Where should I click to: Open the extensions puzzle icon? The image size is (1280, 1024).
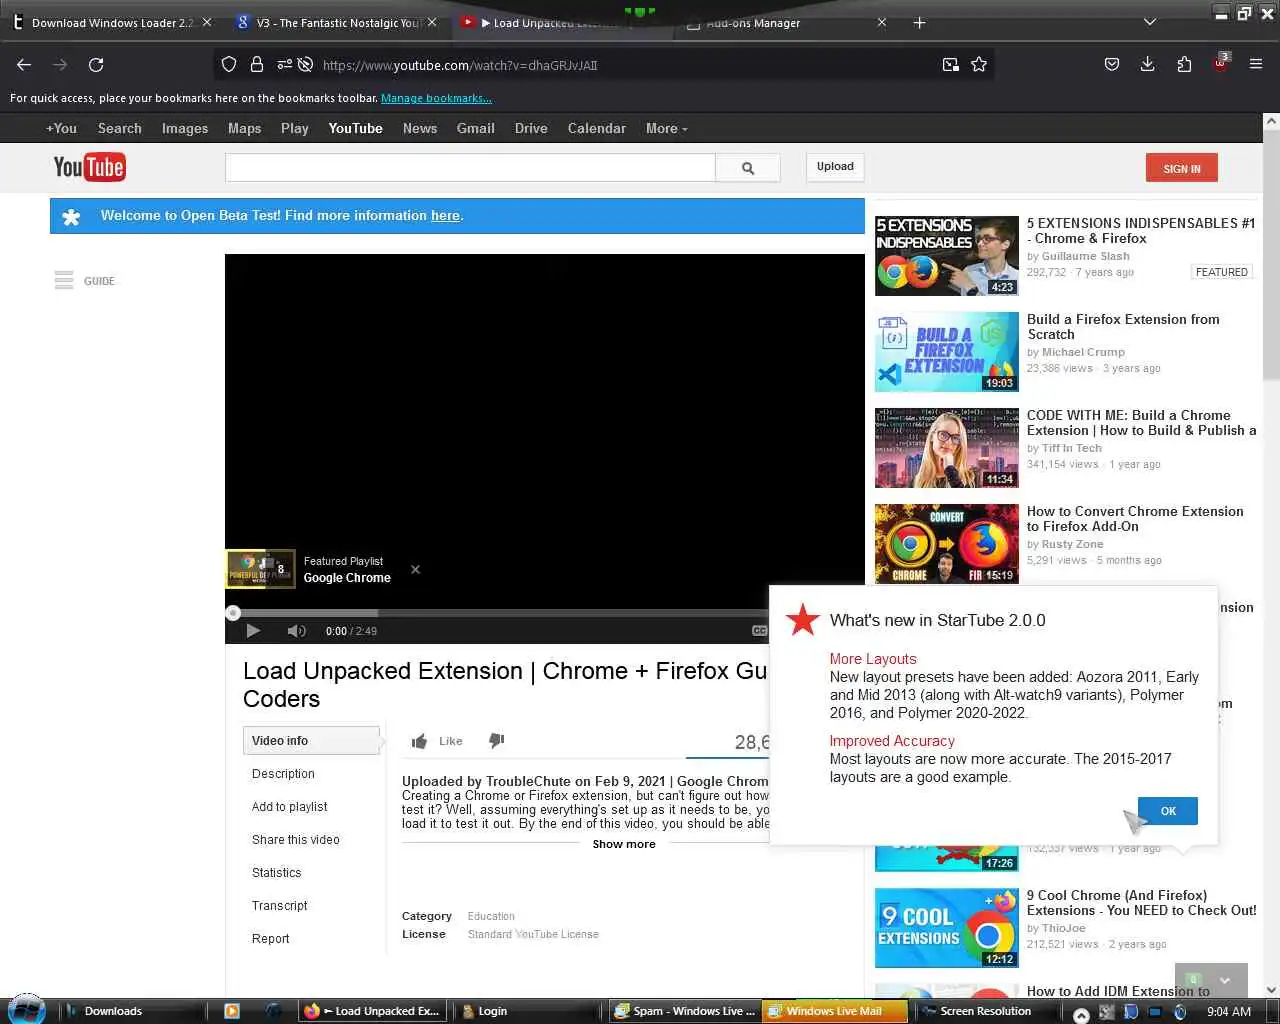click(x=1184, y=65)
